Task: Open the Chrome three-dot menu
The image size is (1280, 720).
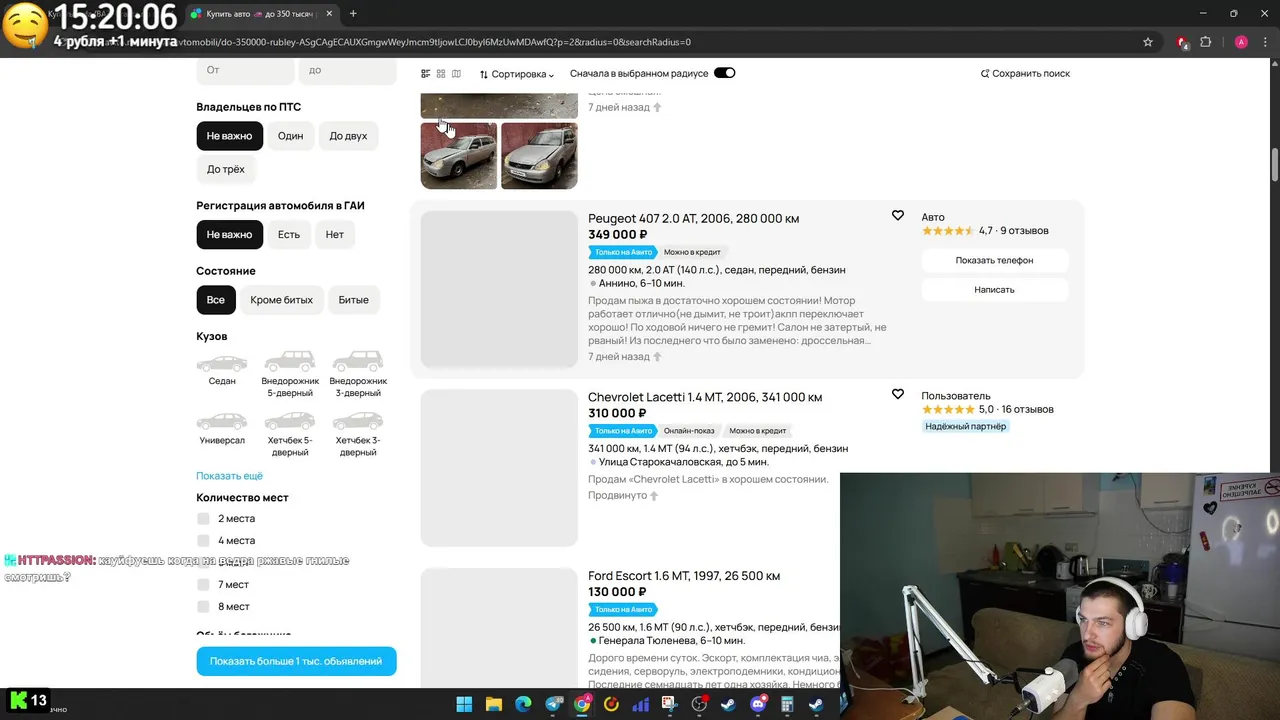Action: [1267, 42]
